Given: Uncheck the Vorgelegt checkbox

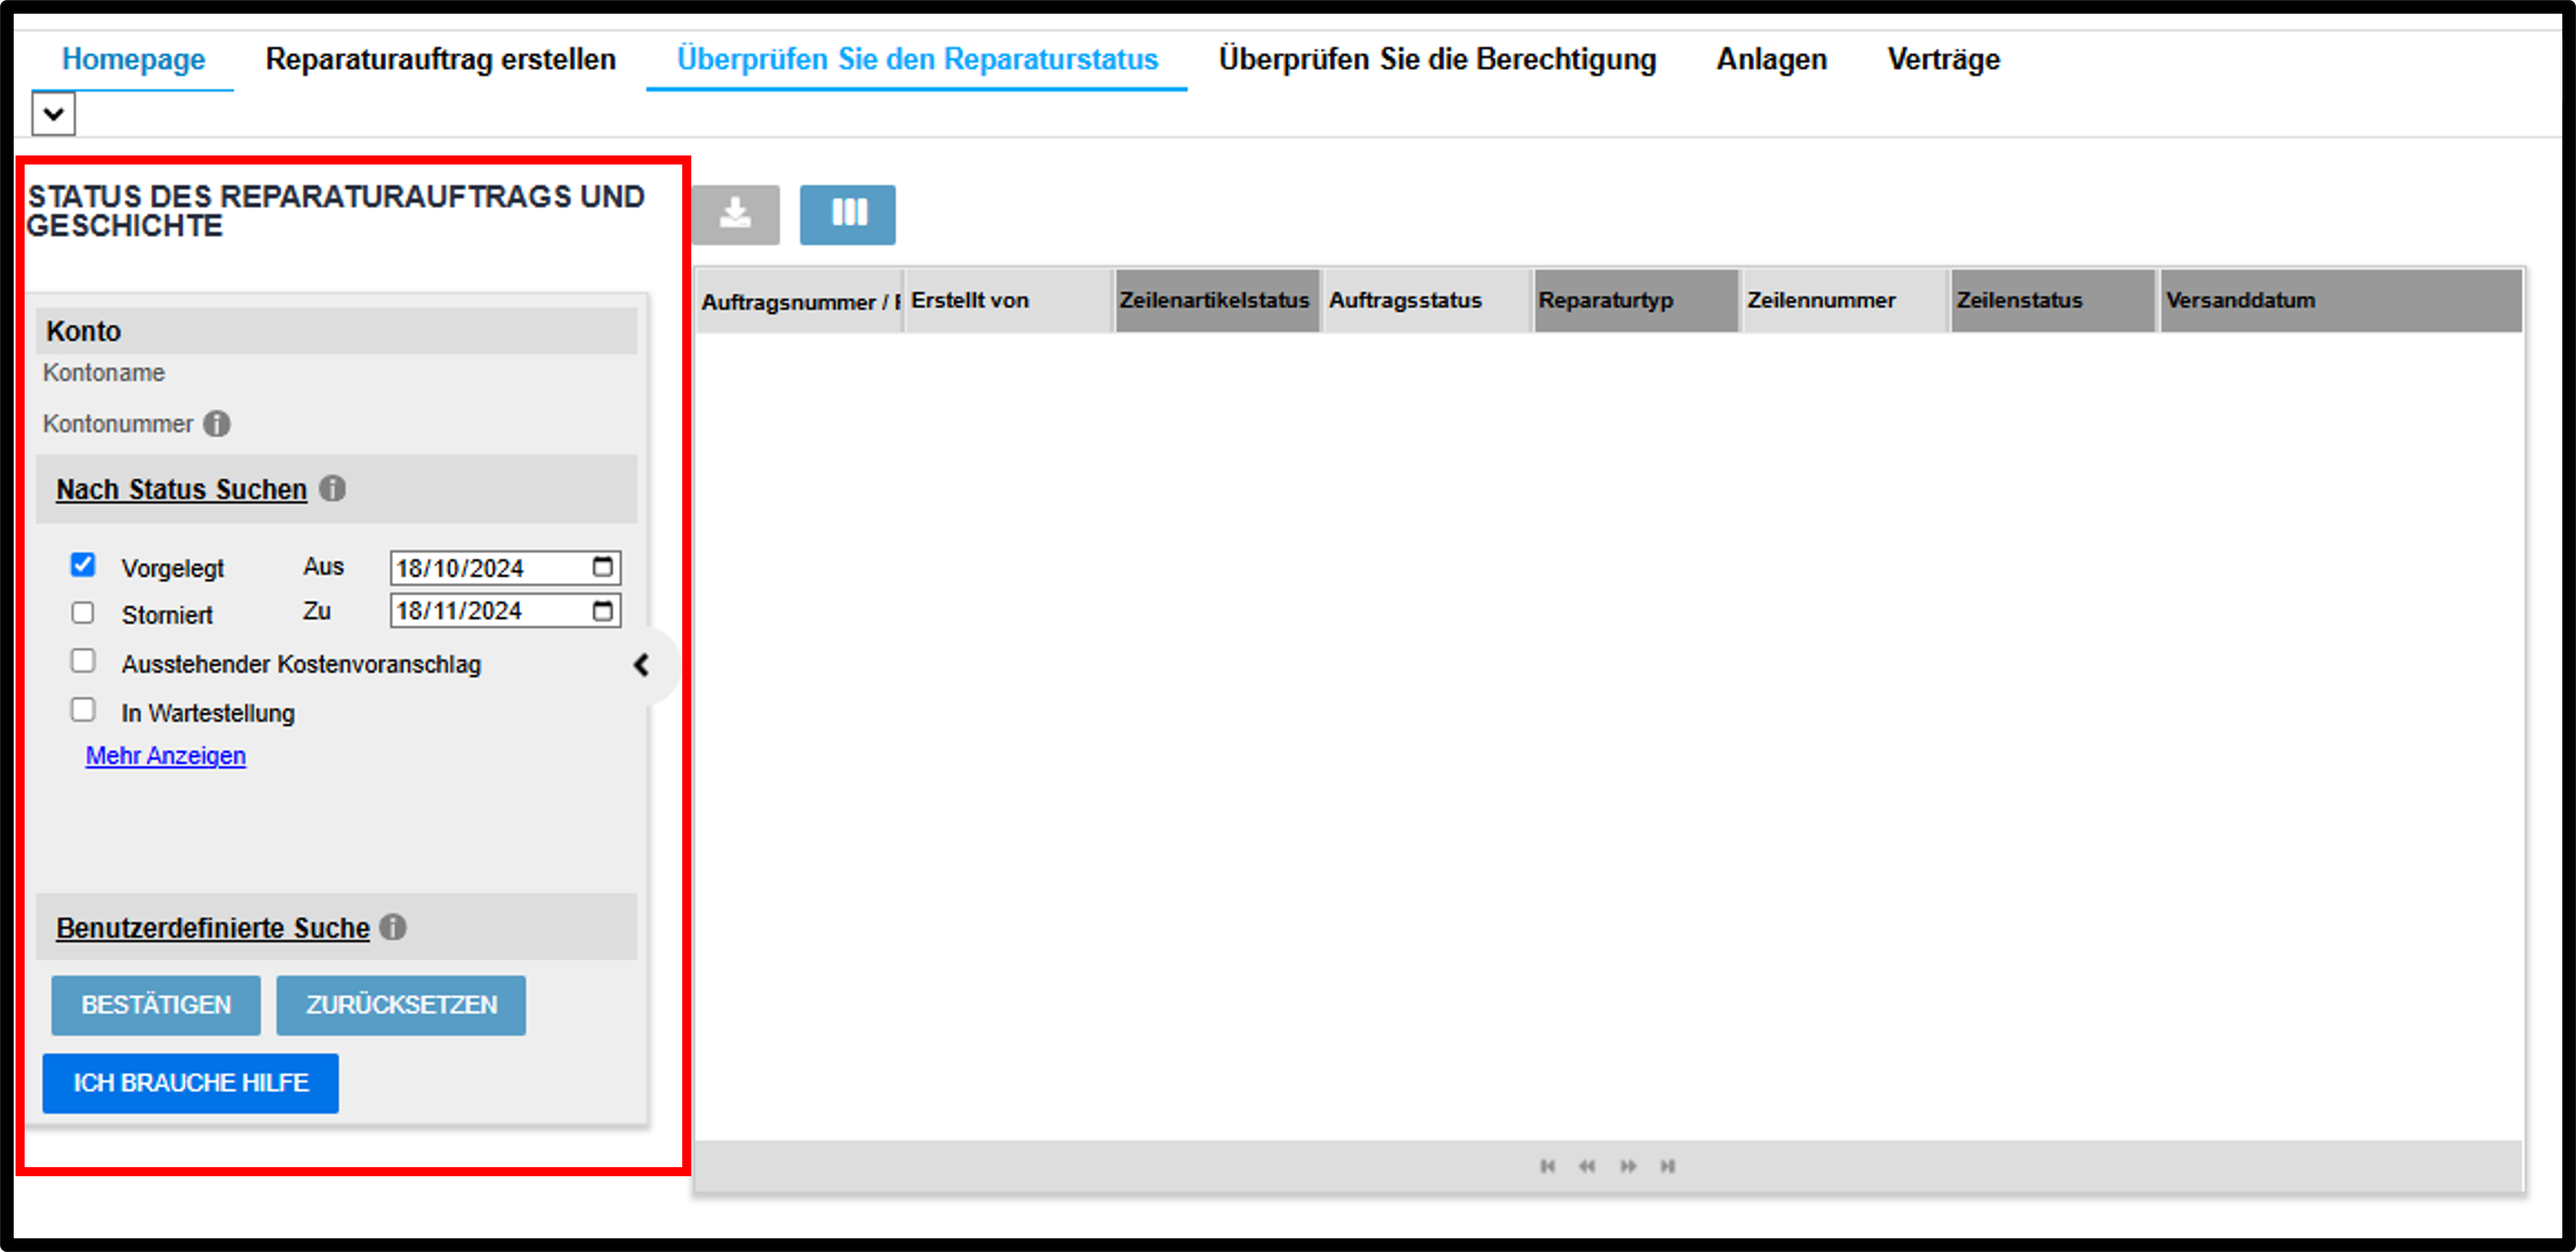Looking at the screenshot, I should (x=83, y=565).
